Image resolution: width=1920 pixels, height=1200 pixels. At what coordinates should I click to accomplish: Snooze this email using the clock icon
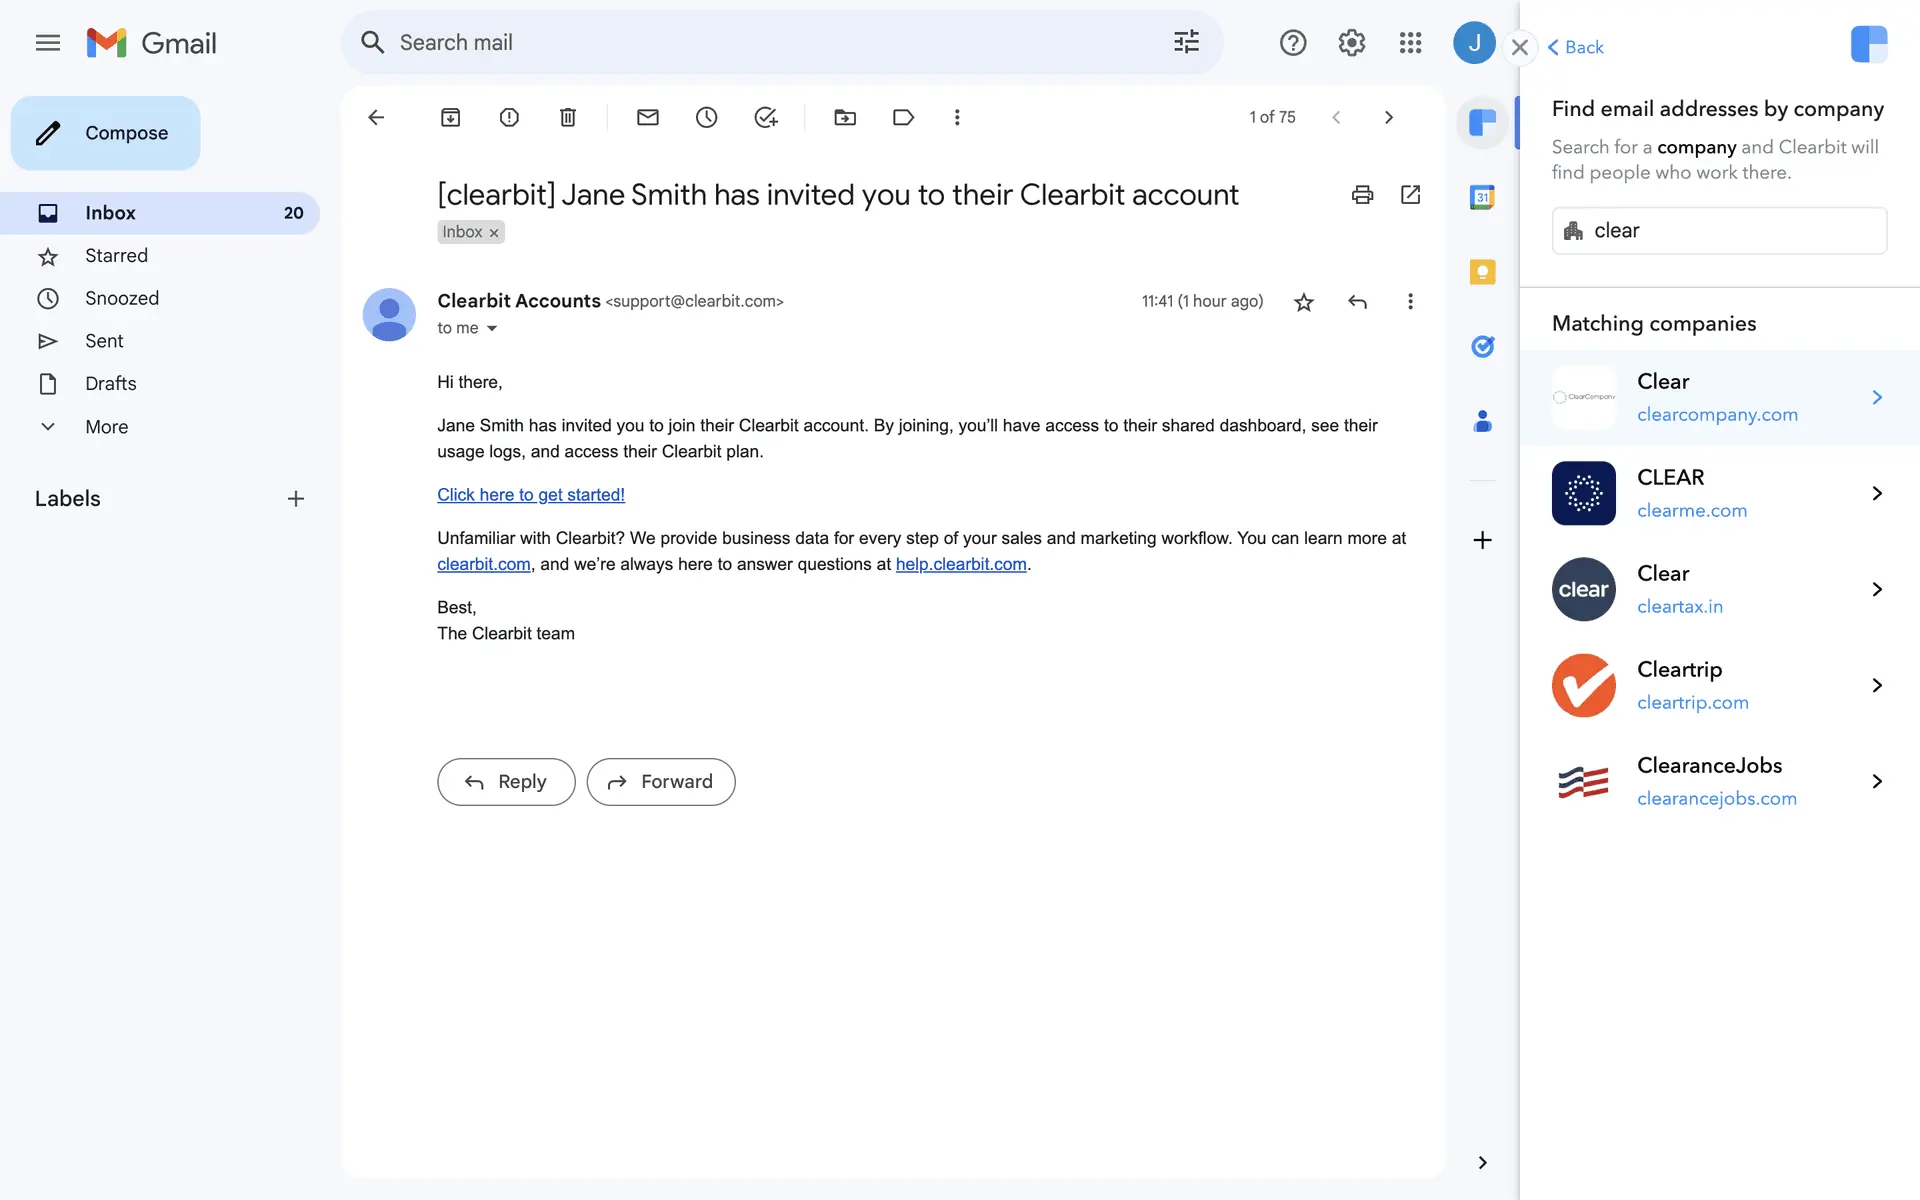click(706, 117)
